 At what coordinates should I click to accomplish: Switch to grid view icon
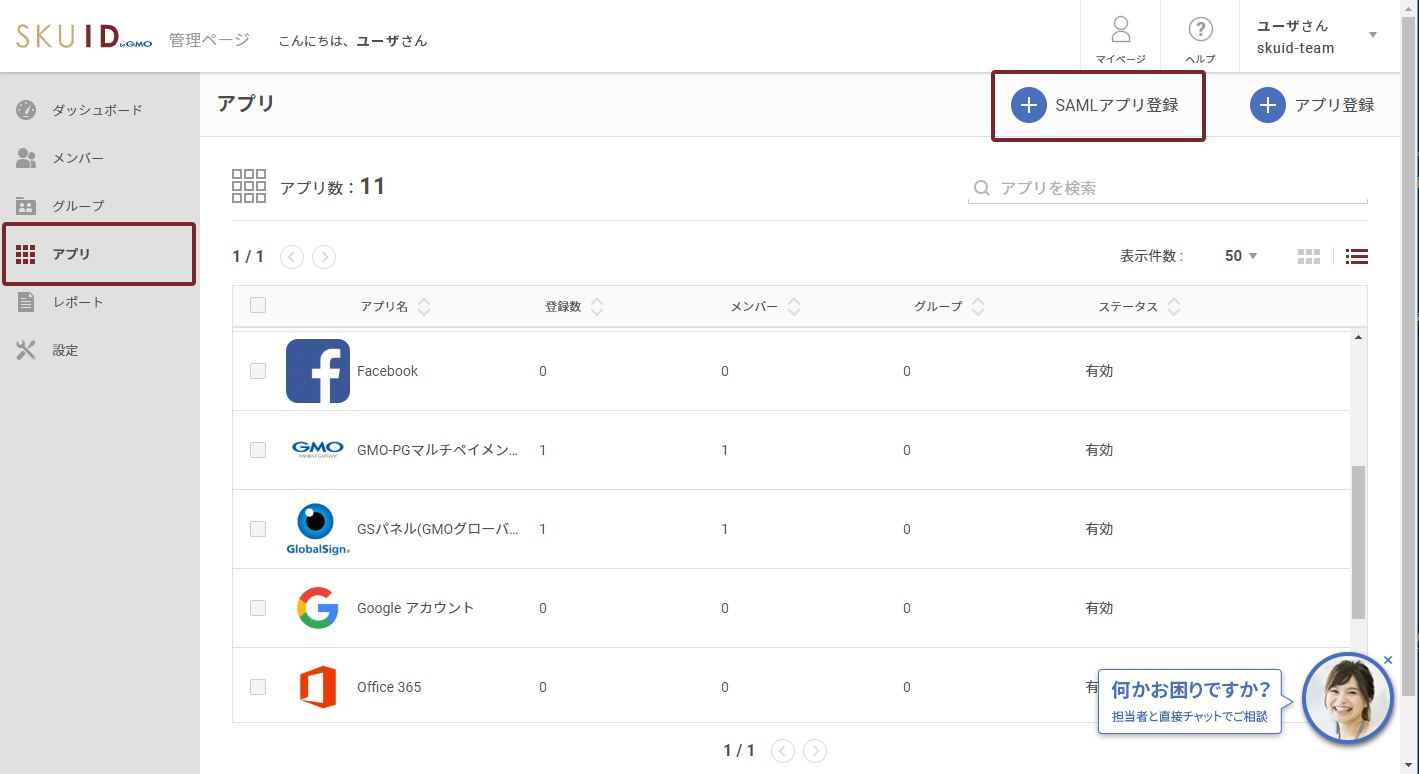tap(1309, 256)
